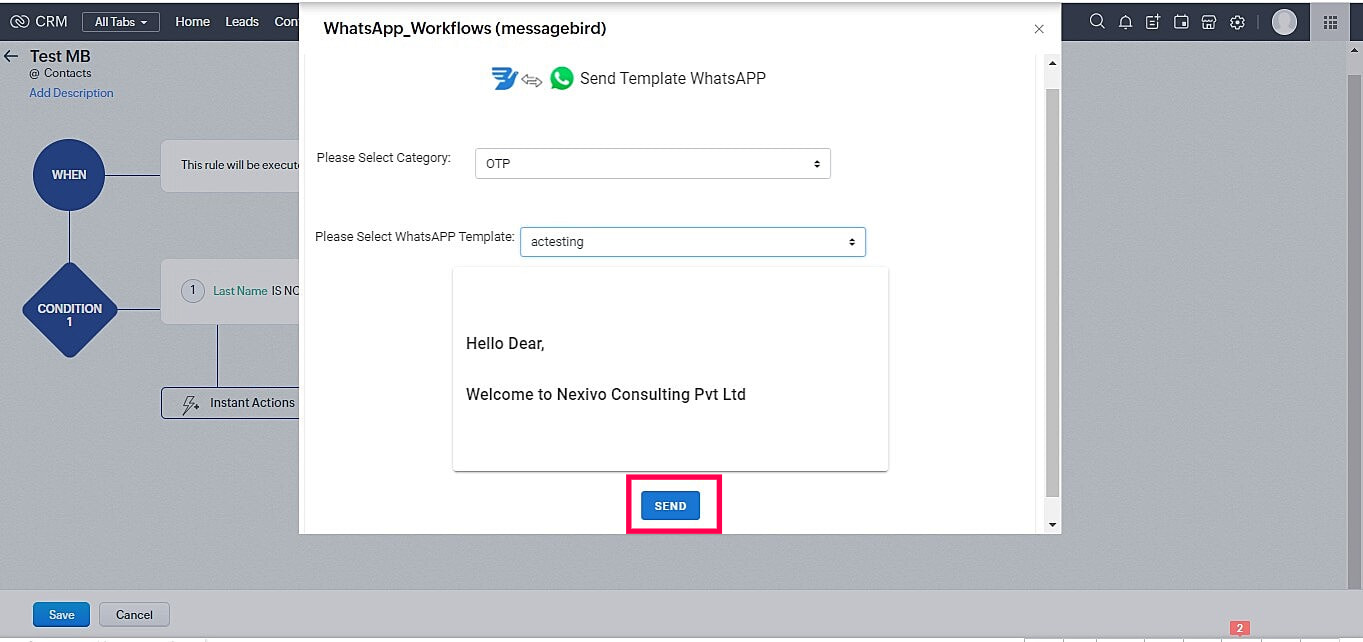Click the Add Description link

point(71,93)
